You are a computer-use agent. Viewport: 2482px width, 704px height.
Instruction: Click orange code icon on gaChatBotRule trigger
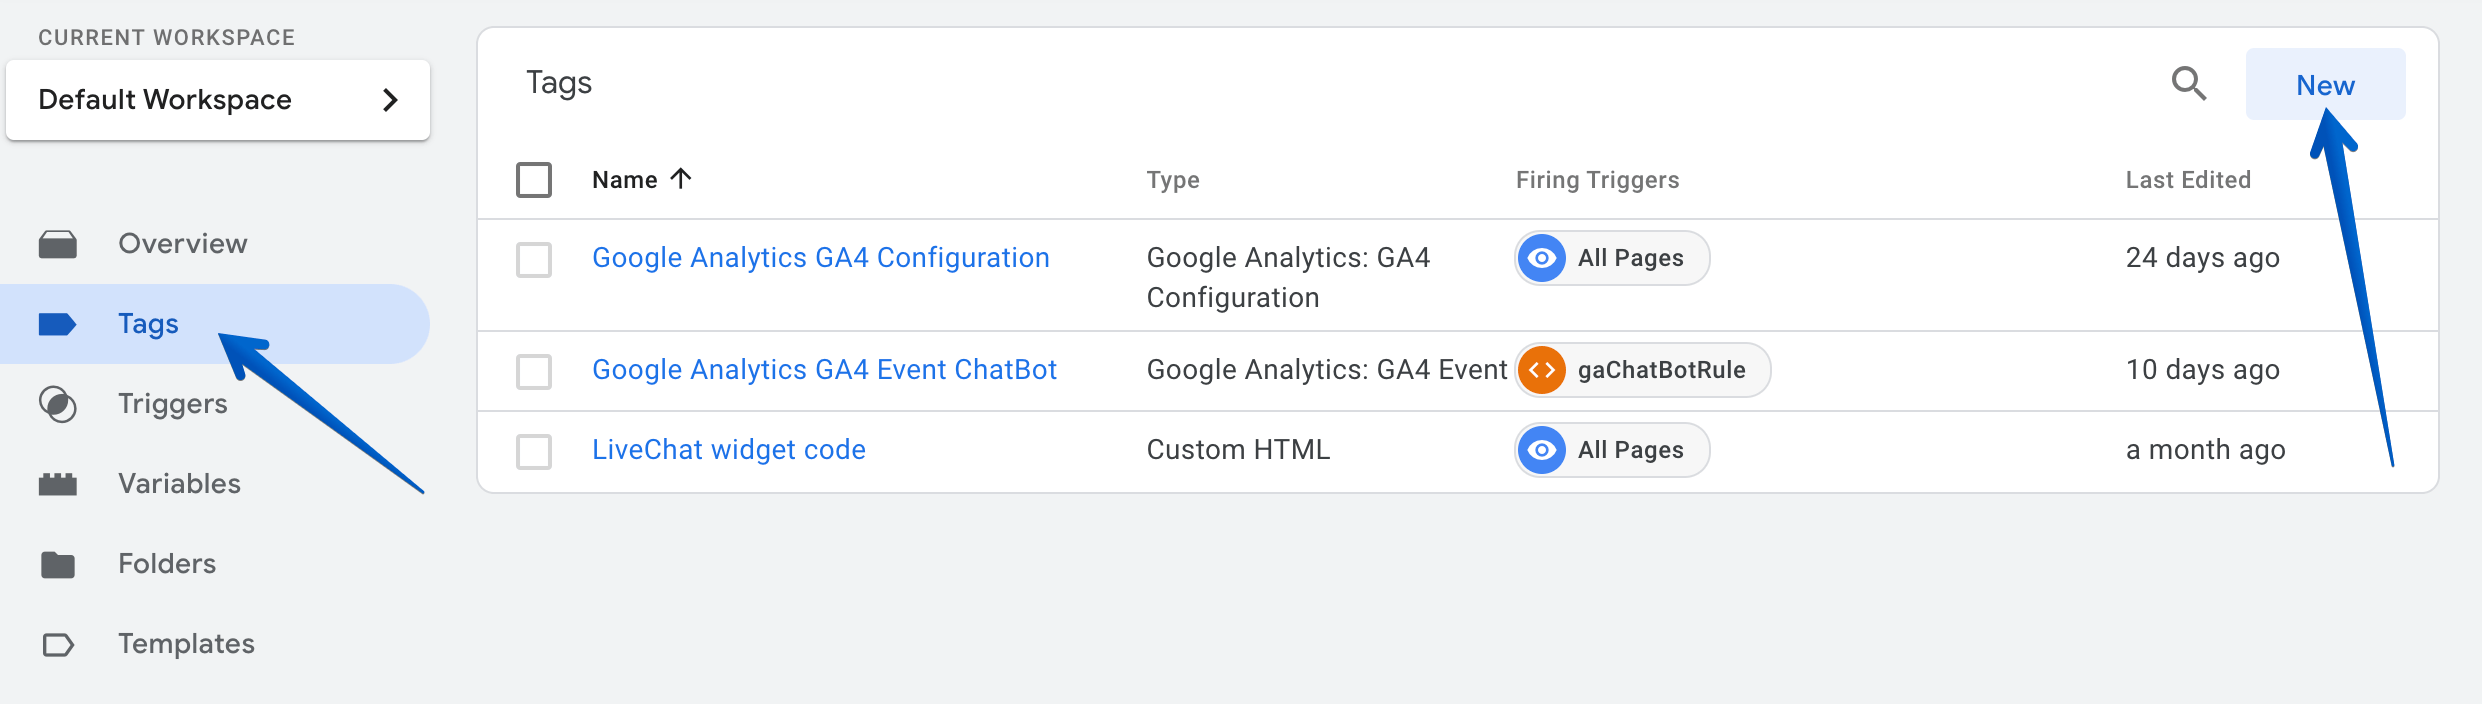1542,370
